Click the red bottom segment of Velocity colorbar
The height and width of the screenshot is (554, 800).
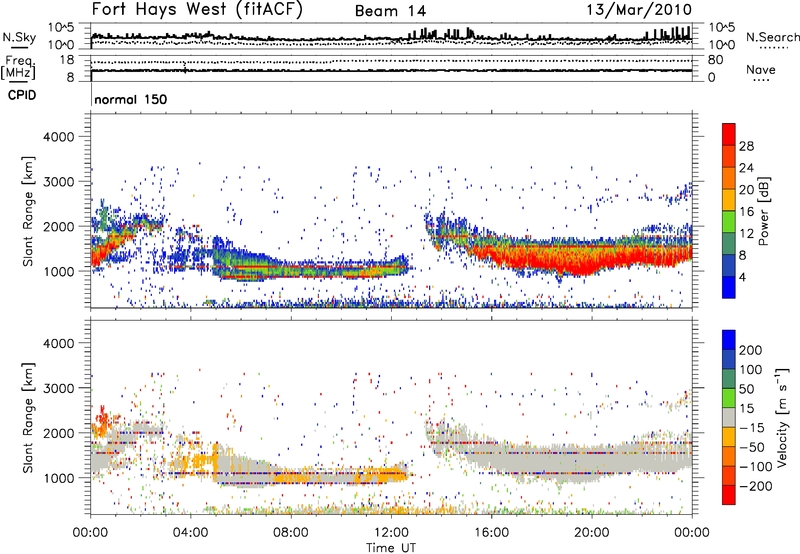[729, 495]
